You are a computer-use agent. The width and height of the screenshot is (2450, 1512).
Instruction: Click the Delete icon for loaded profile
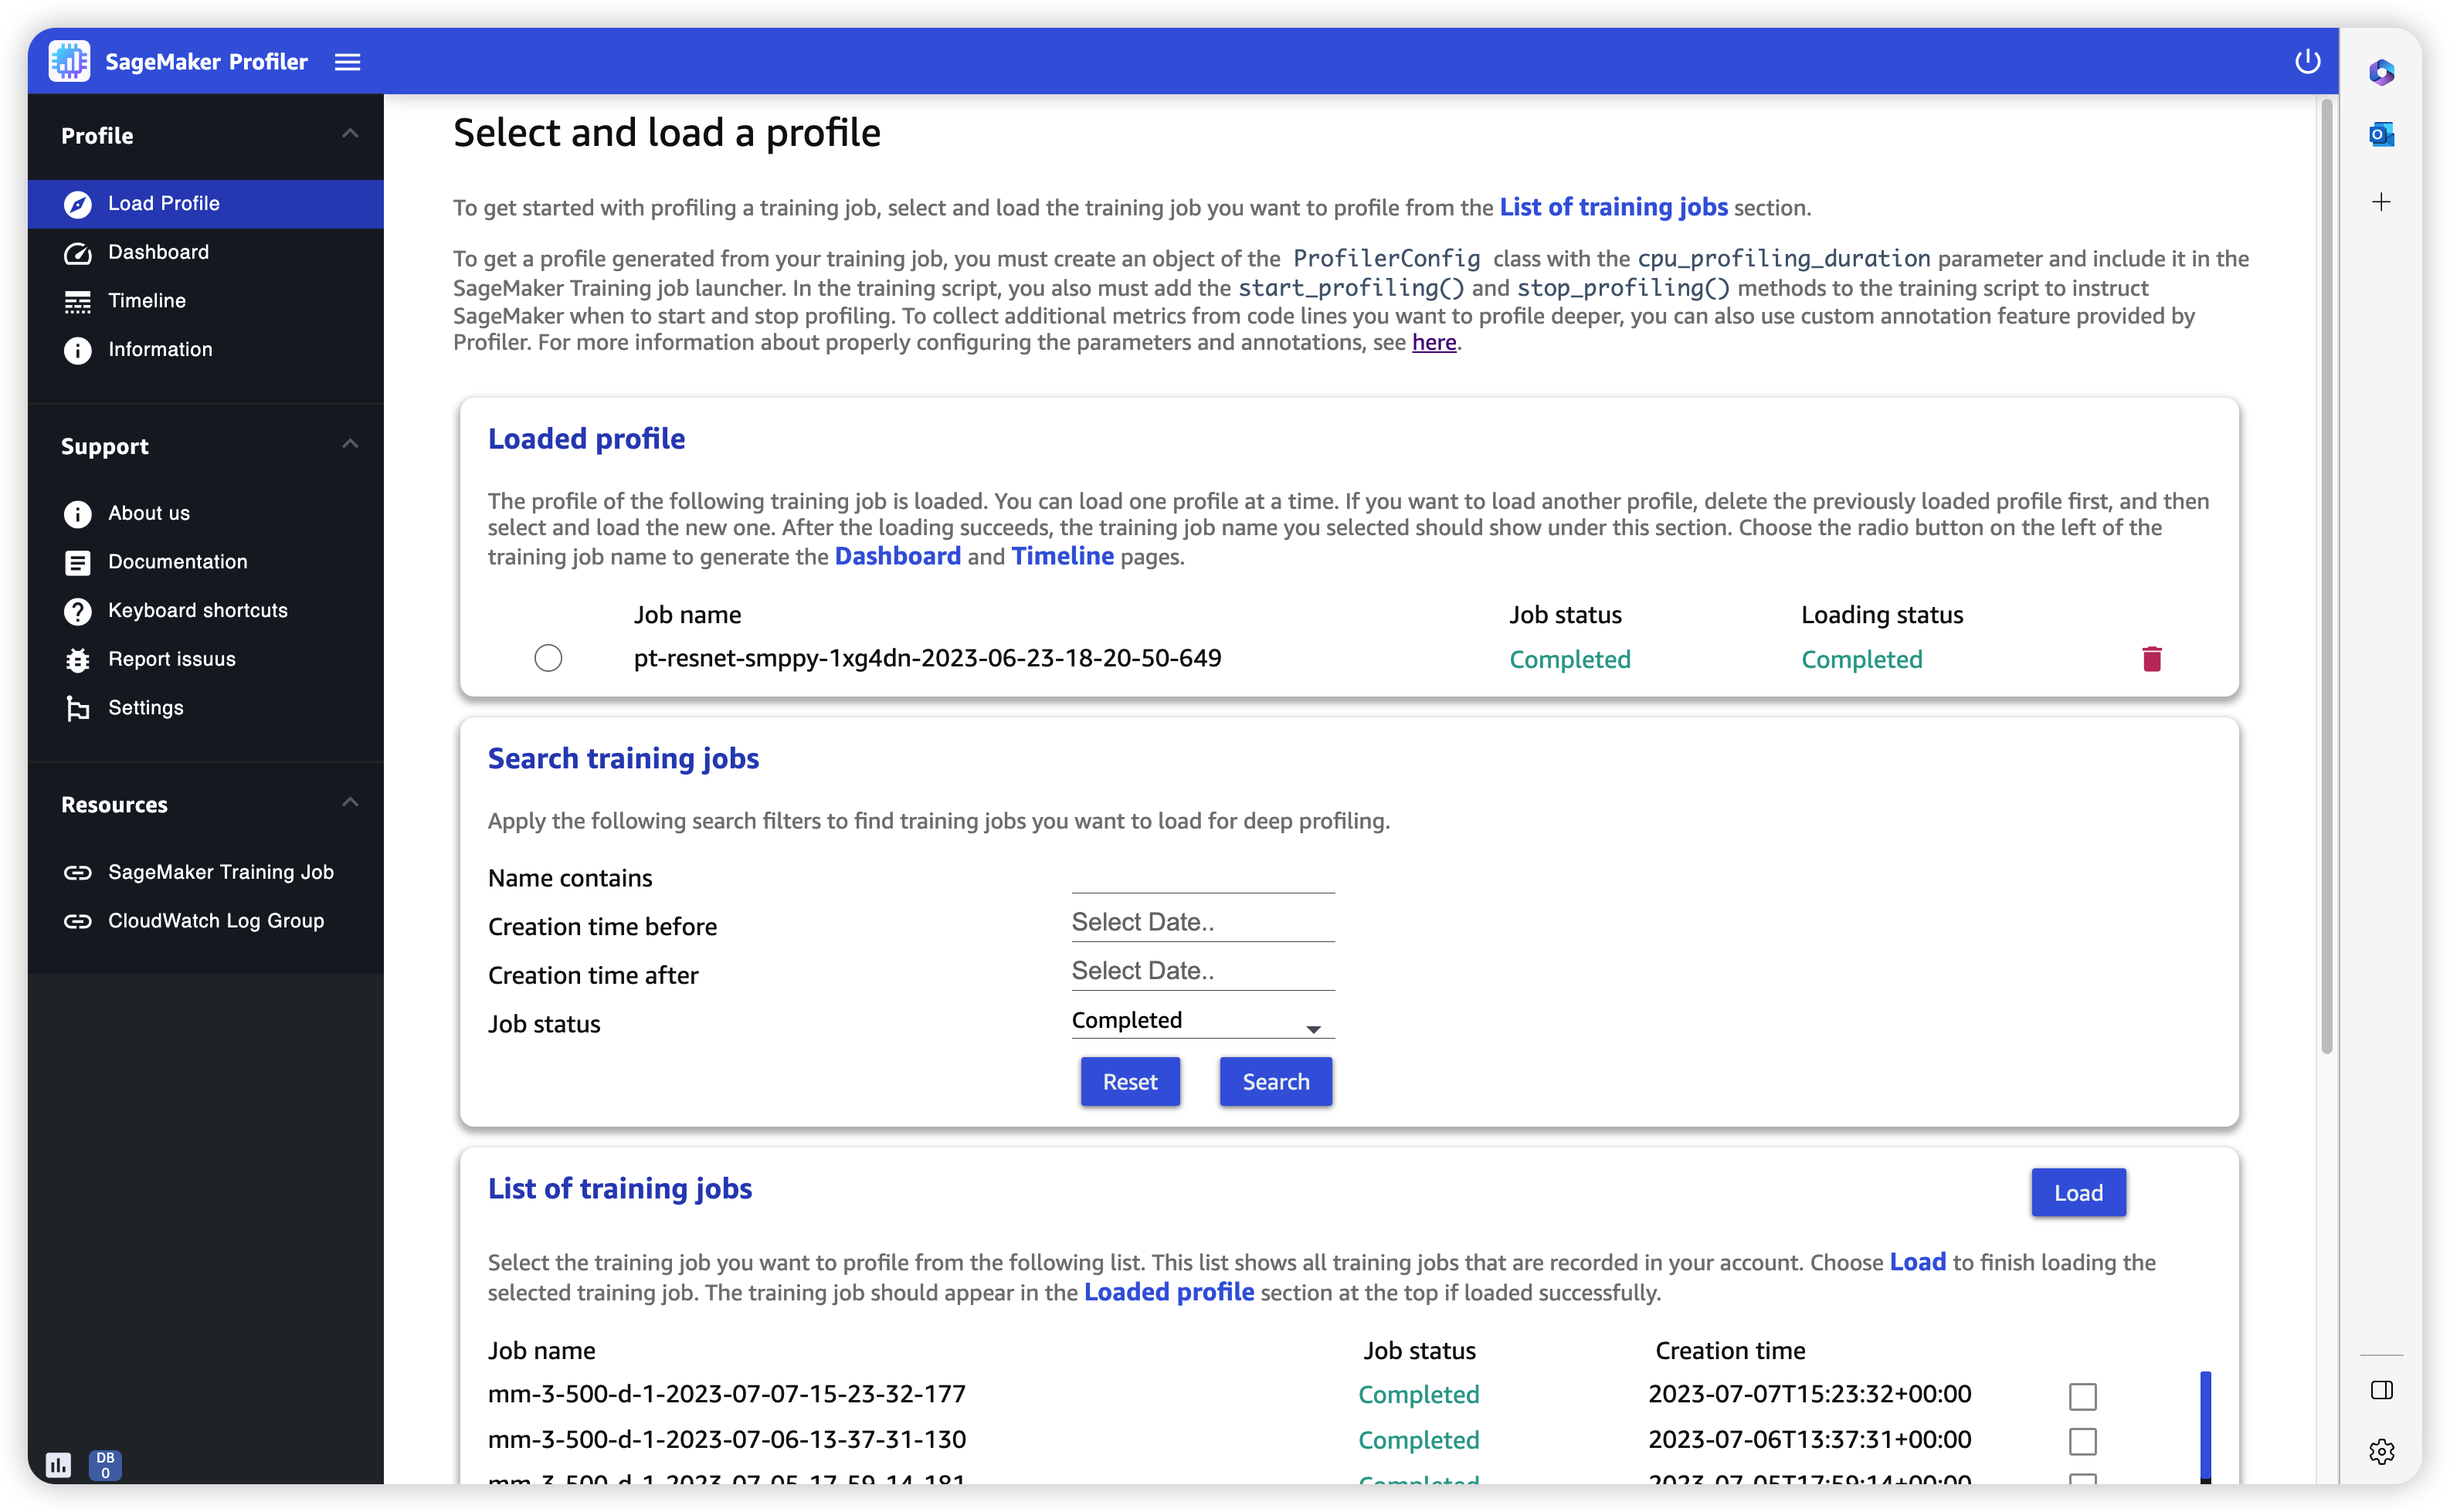click(x=2153, y=658)
